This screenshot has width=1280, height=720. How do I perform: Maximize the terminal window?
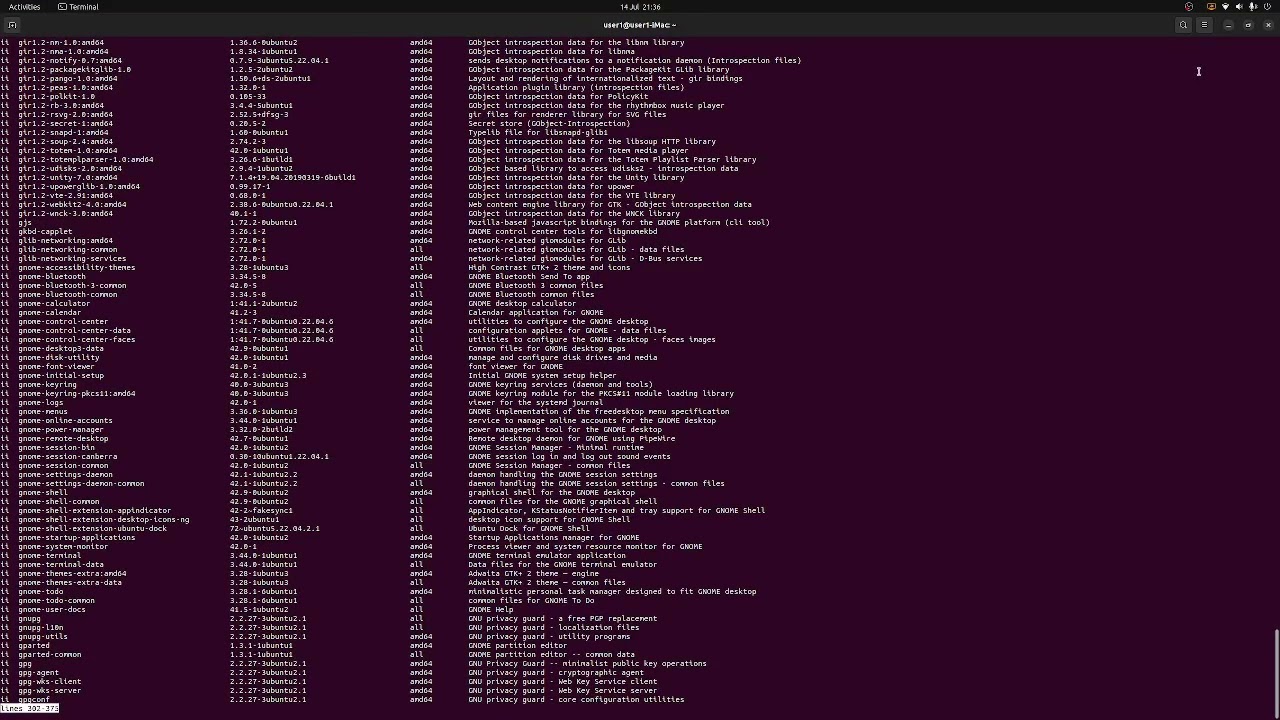point(1248,25)
